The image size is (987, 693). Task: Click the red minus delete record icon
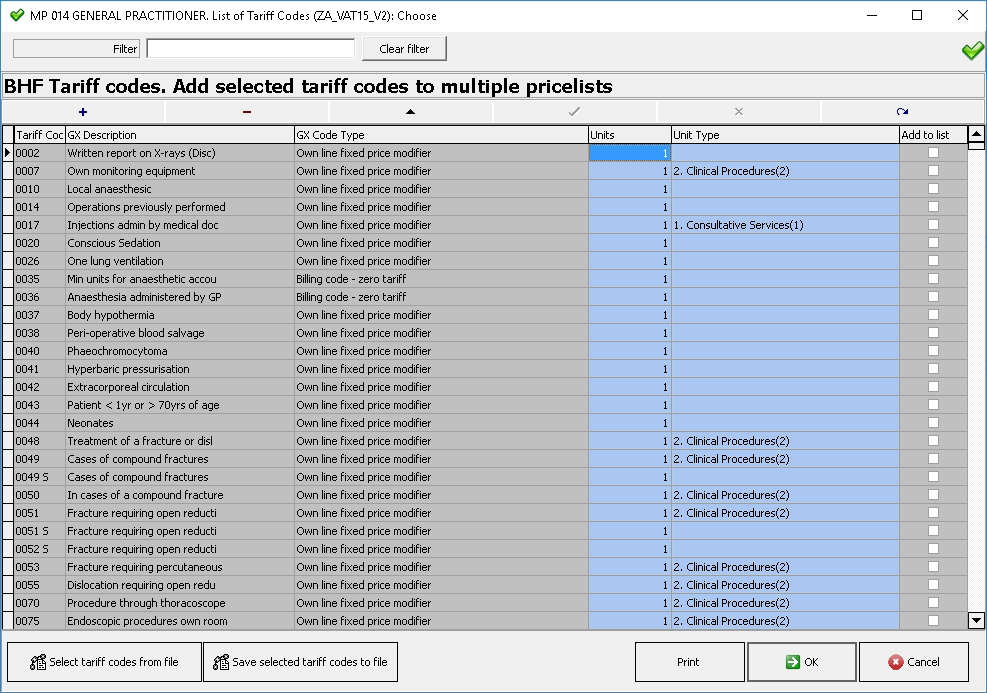(x=246, y=112)
